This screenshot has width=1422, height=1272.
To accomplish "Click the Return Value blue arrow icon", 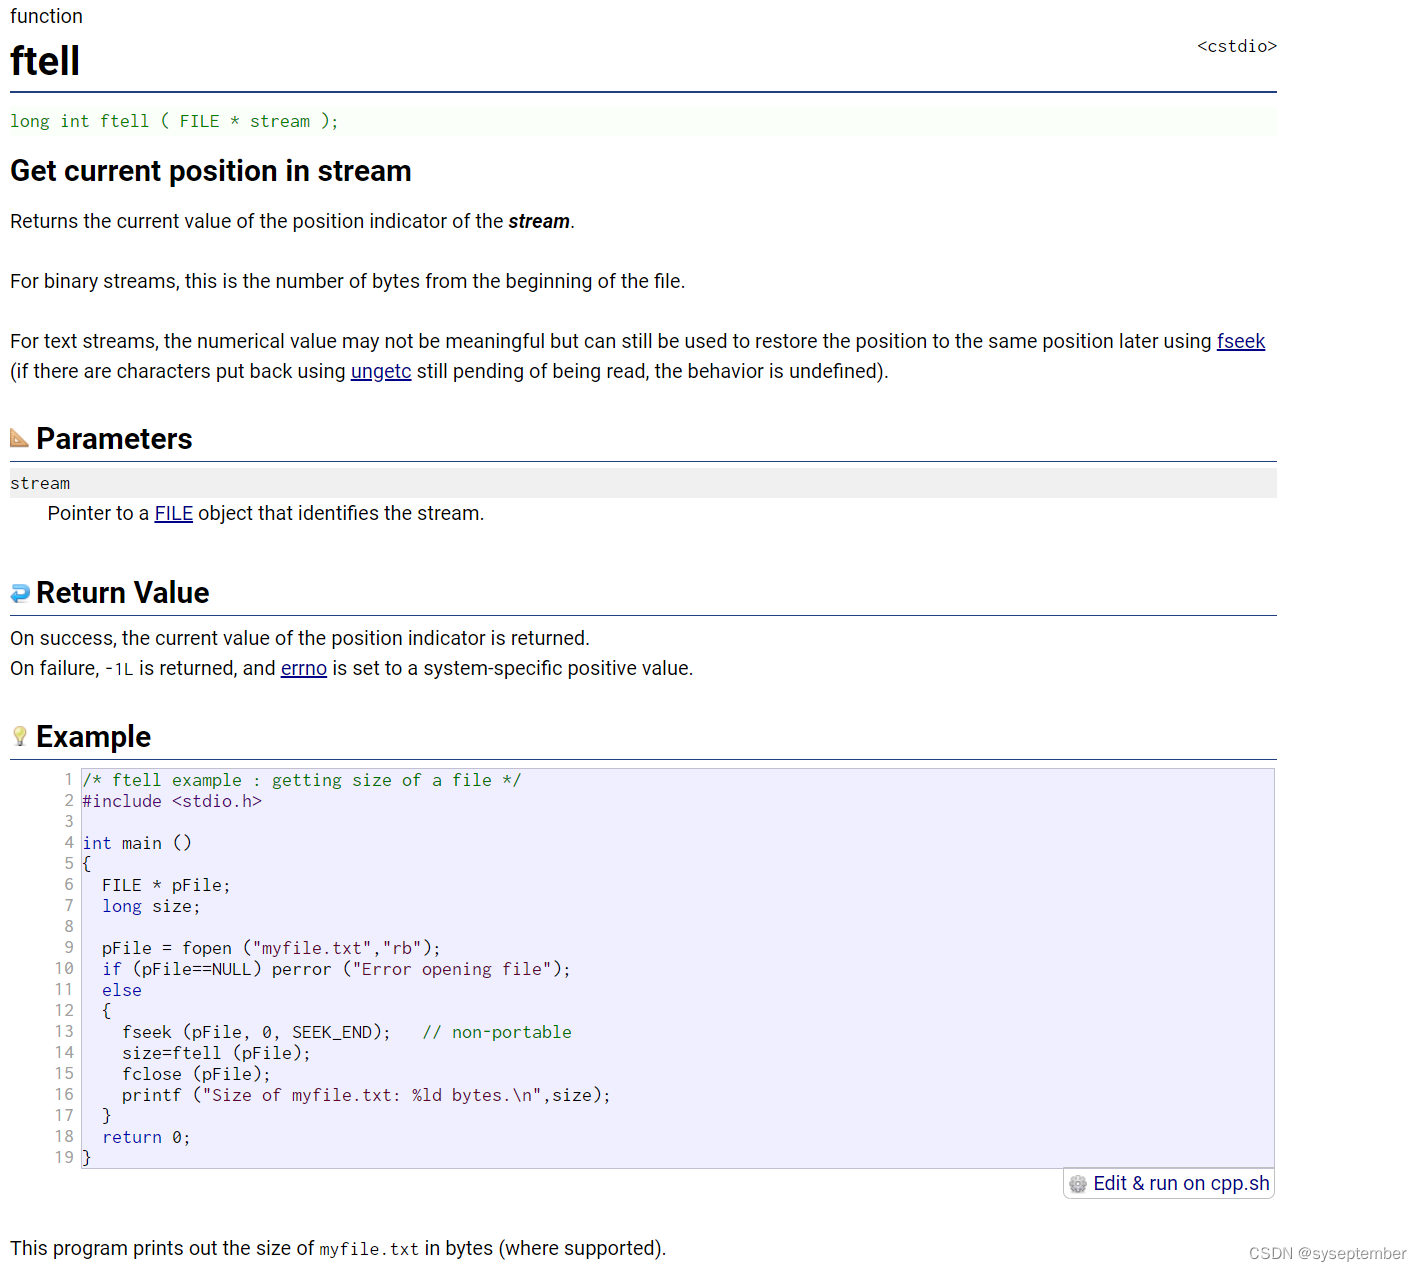I will pos(20,593).
